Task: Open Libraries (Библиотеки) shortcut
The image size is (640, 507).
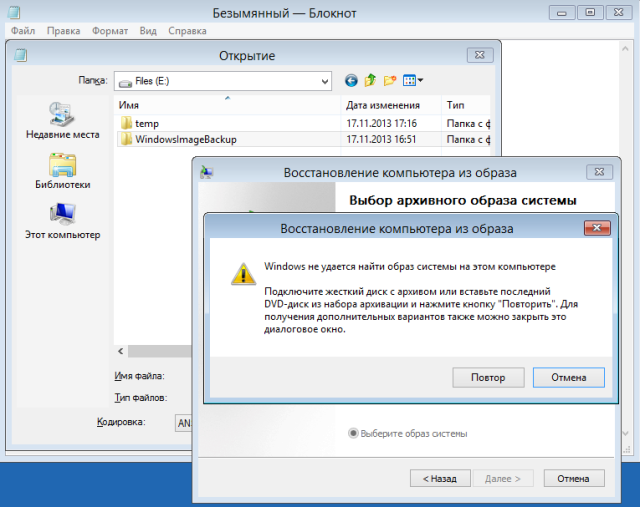Action: tap(62, 171)
